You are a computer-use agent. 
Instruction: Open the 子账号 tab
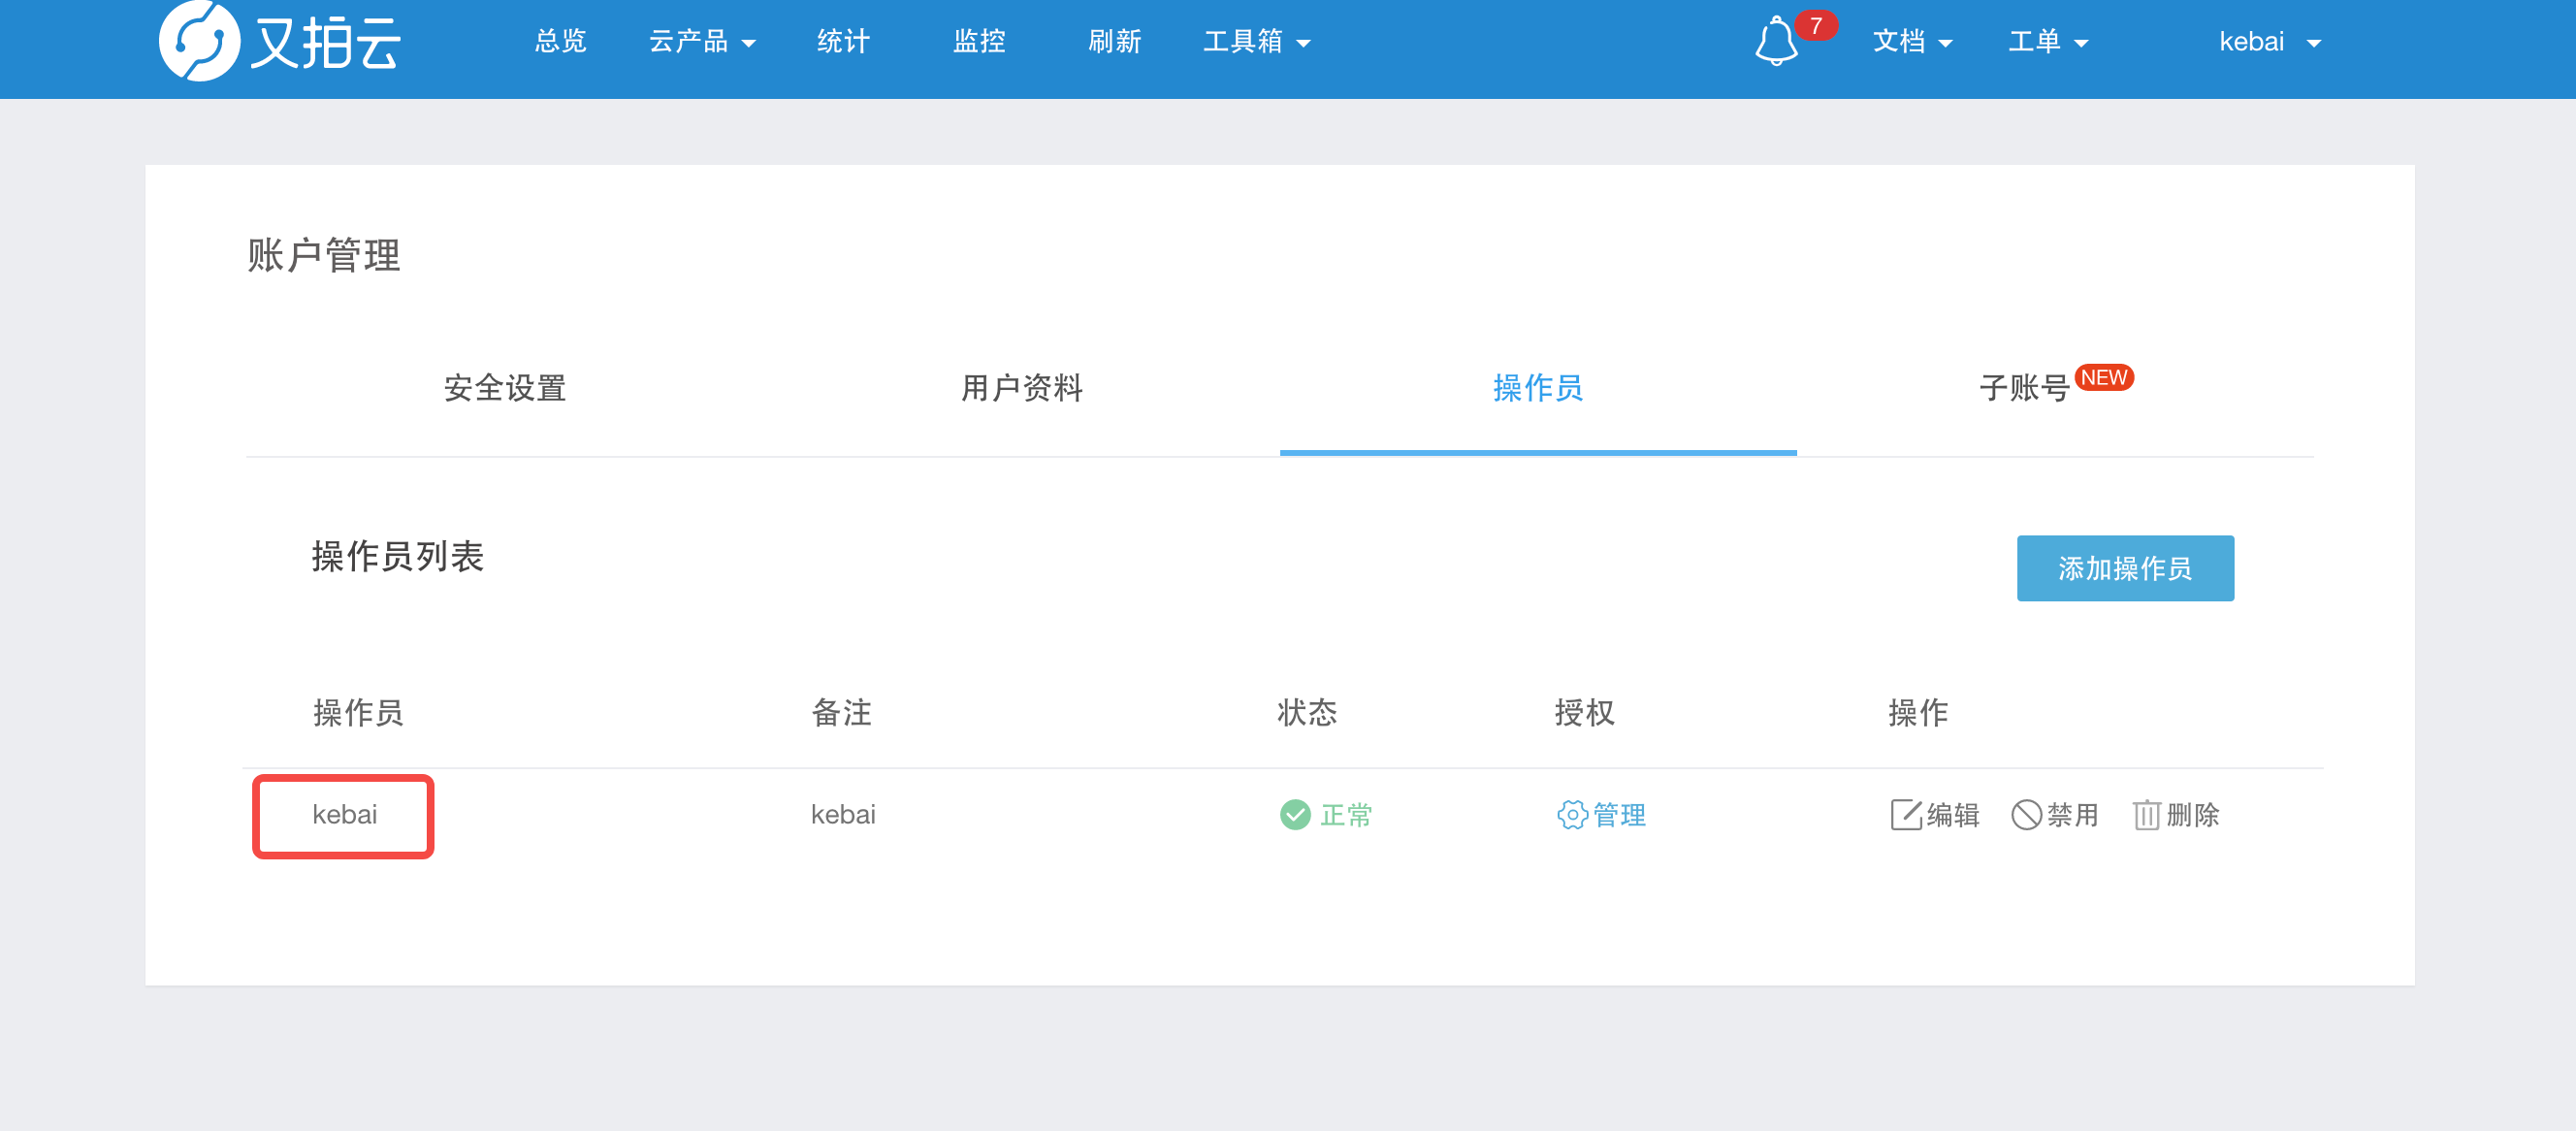click(x=2024, y=388)
